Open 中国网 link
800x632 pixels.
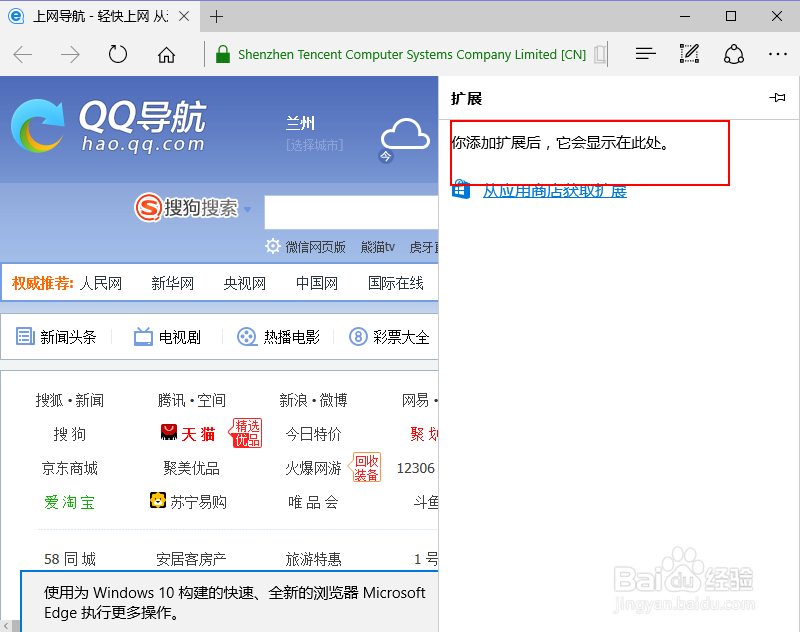pyautogui.click(x=317, y=283)
